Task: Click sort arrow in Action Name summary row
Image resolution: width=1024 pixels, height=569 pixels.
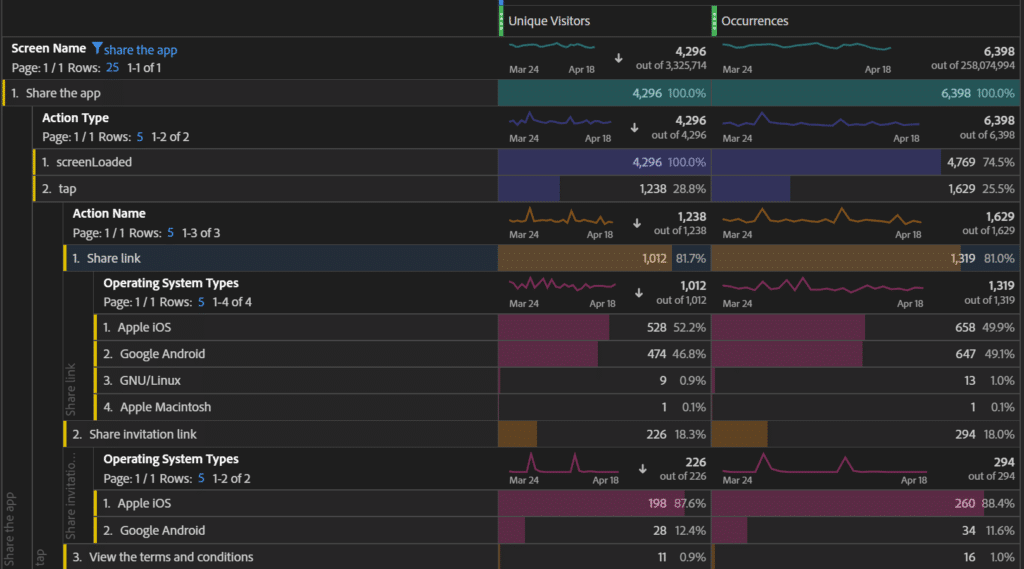Action: pos(637,223)
